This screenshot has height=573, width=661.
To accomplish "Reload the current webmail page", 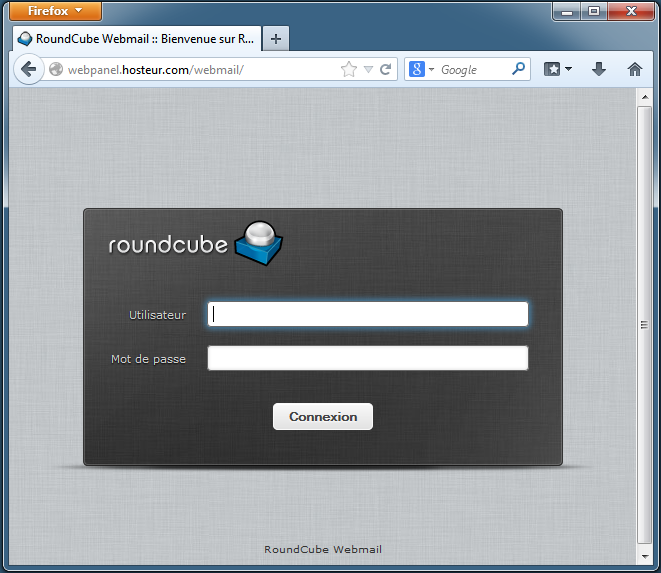I will tap(385, 70).
